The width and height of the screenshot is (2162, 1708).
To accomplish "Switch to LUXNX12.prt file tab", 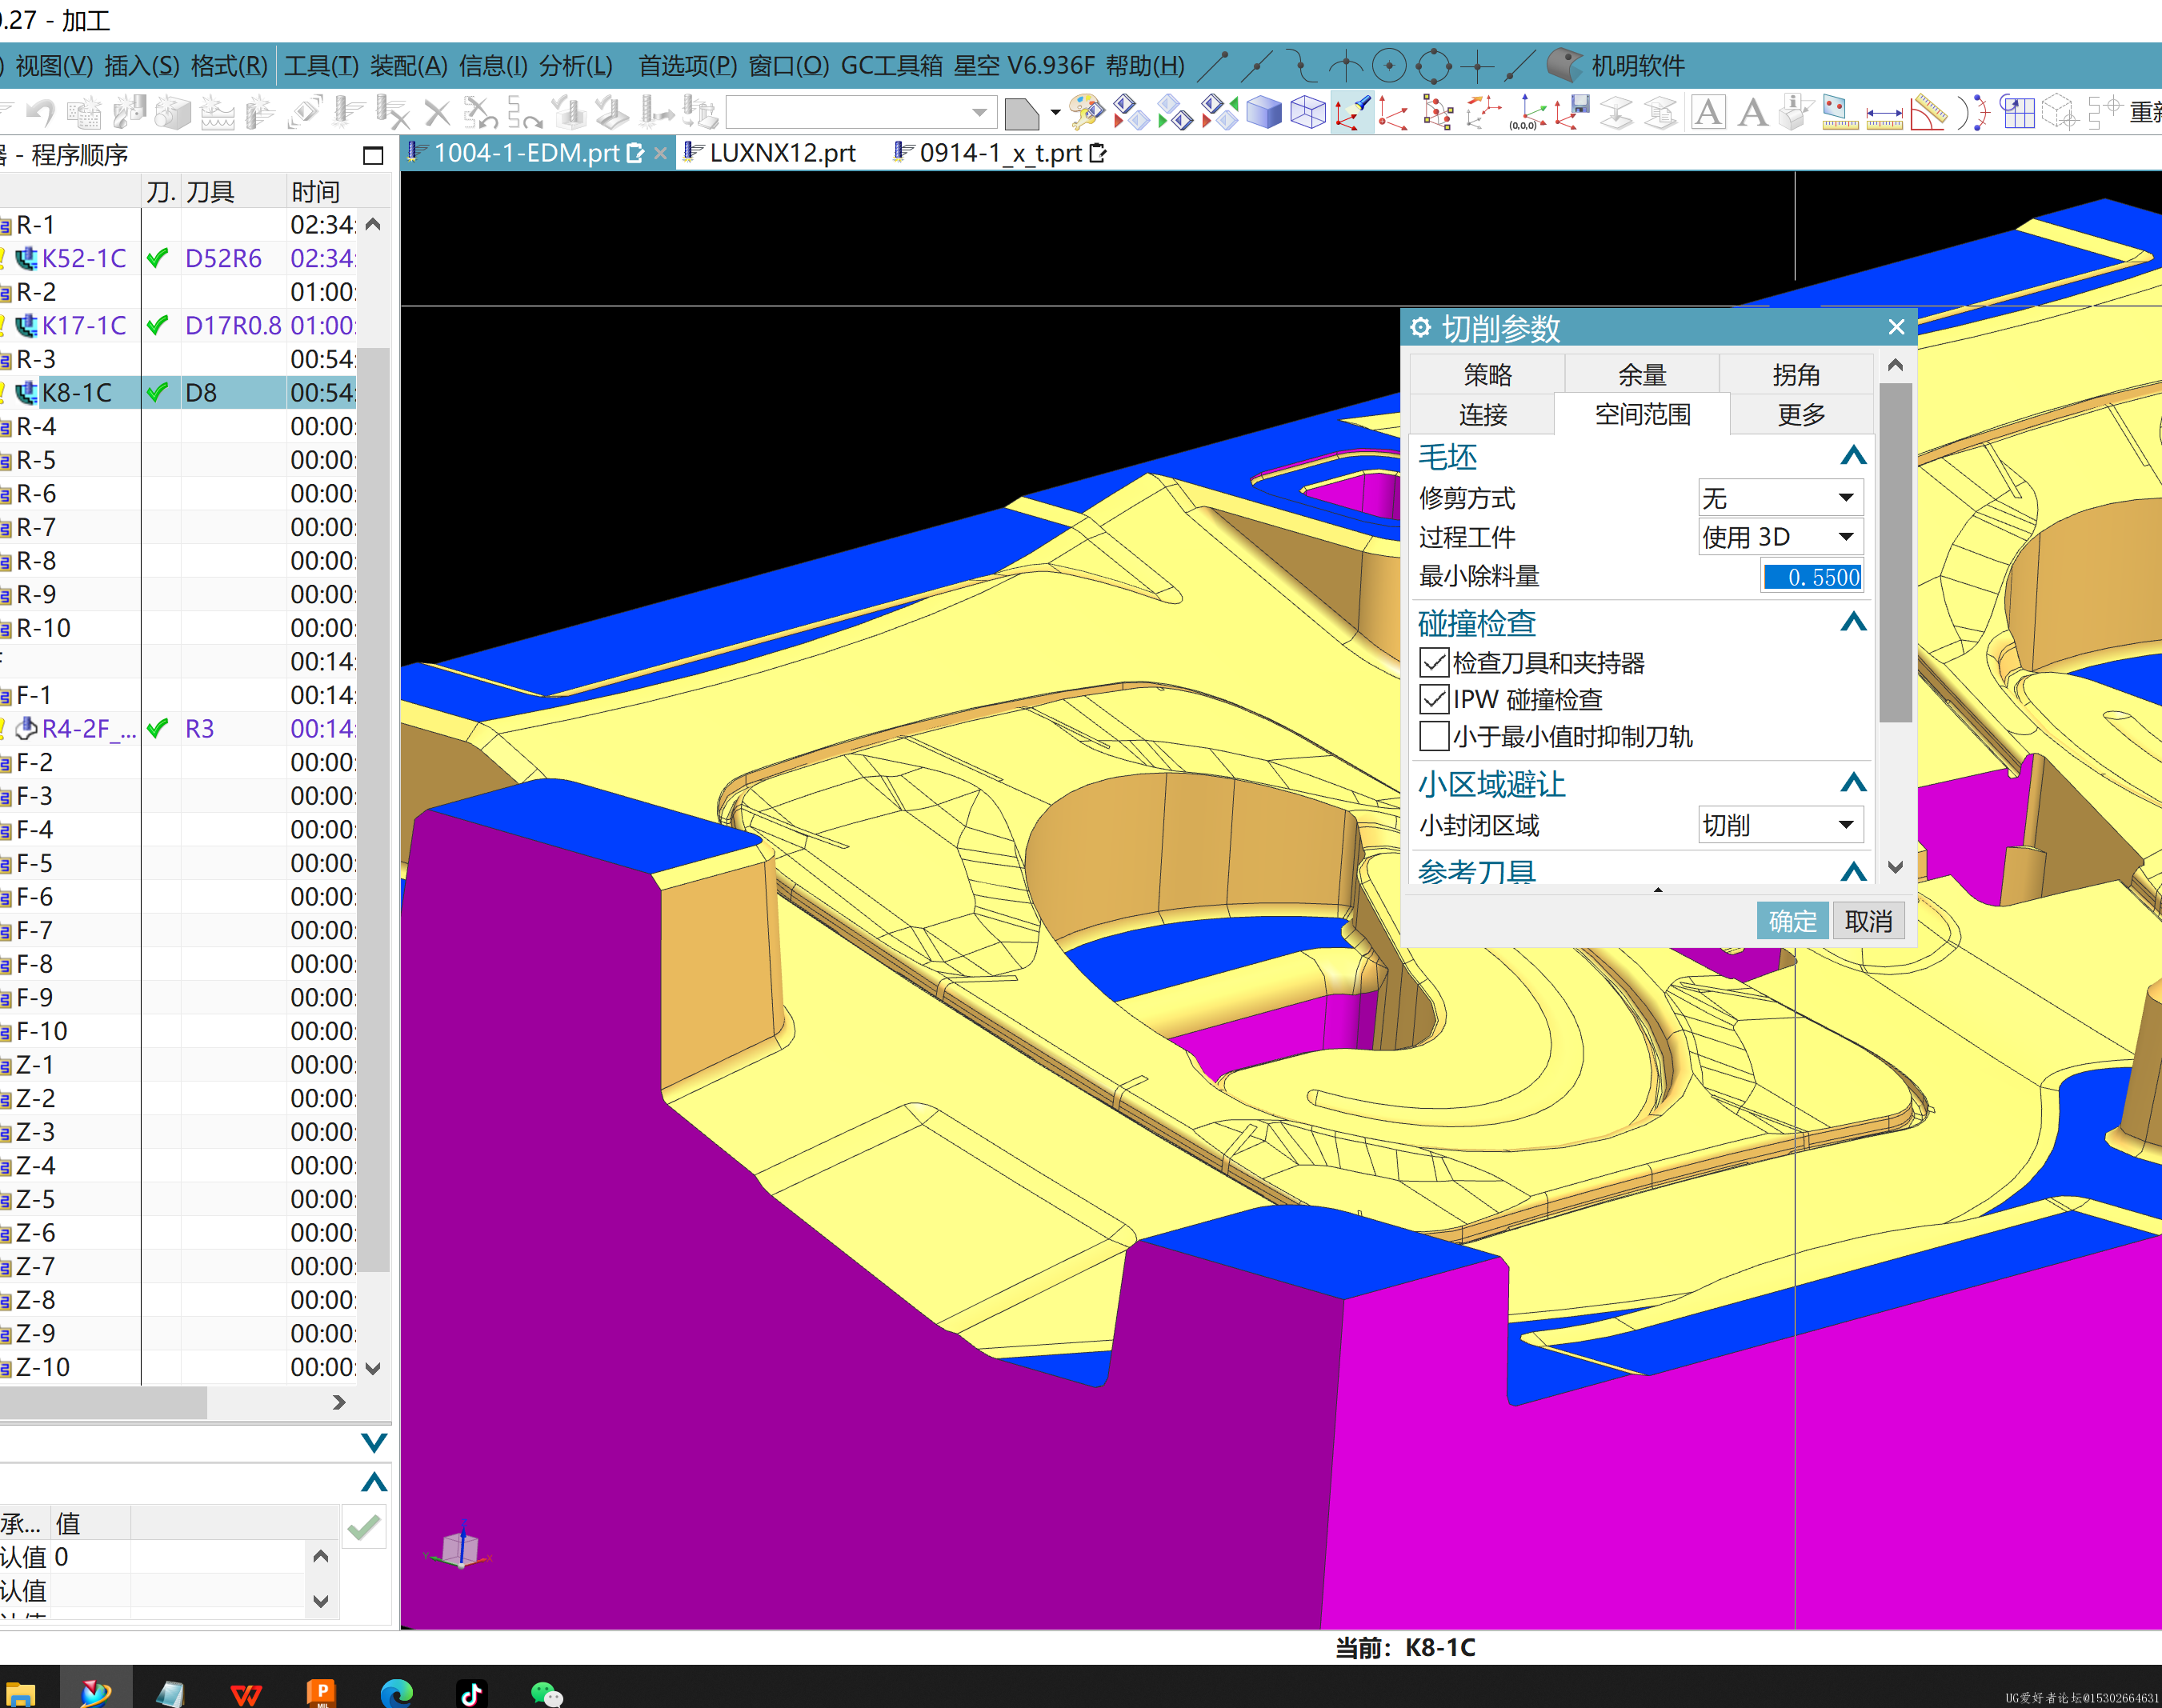I will pyautogui.click(x=771, y=153).
